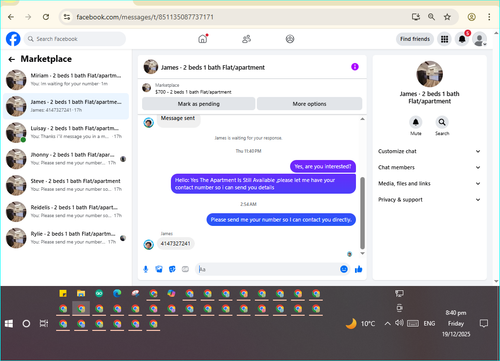Open the Facebook logo home link
The image size is (500, 361).
(13, 39)
